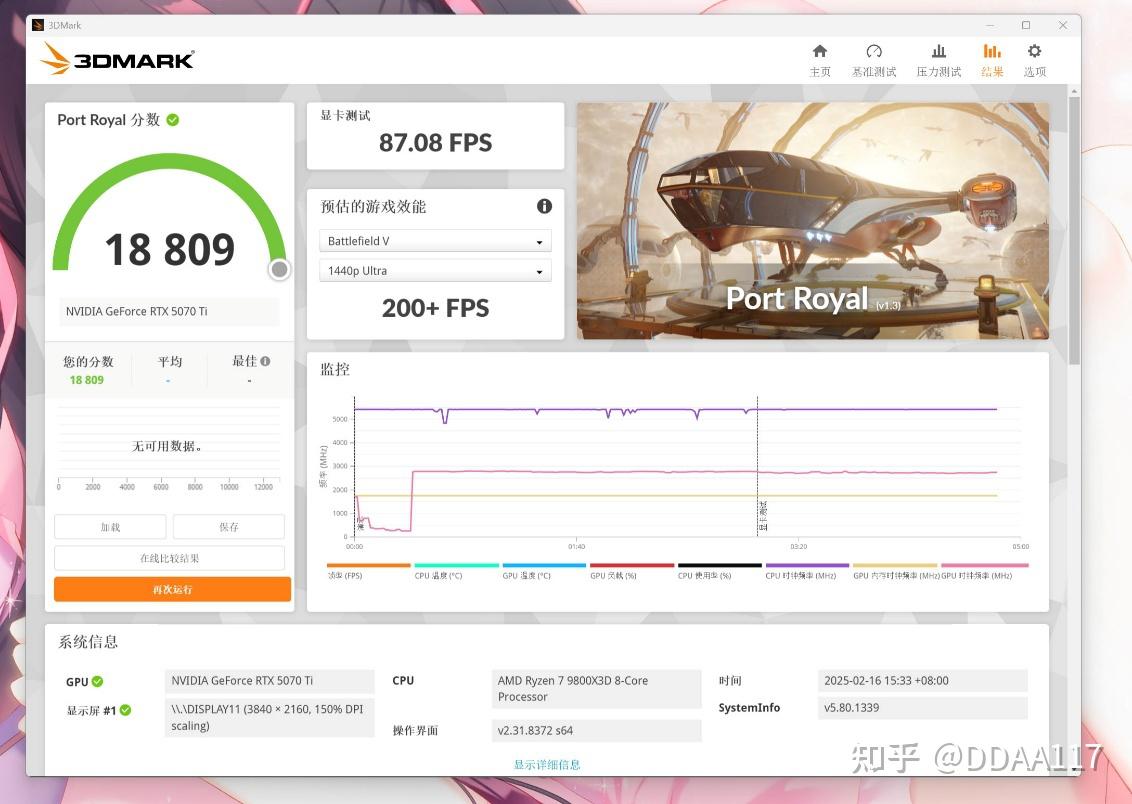
Task: Click the Port Royal preview thumbnail
Action: click(x=813, y=221)
